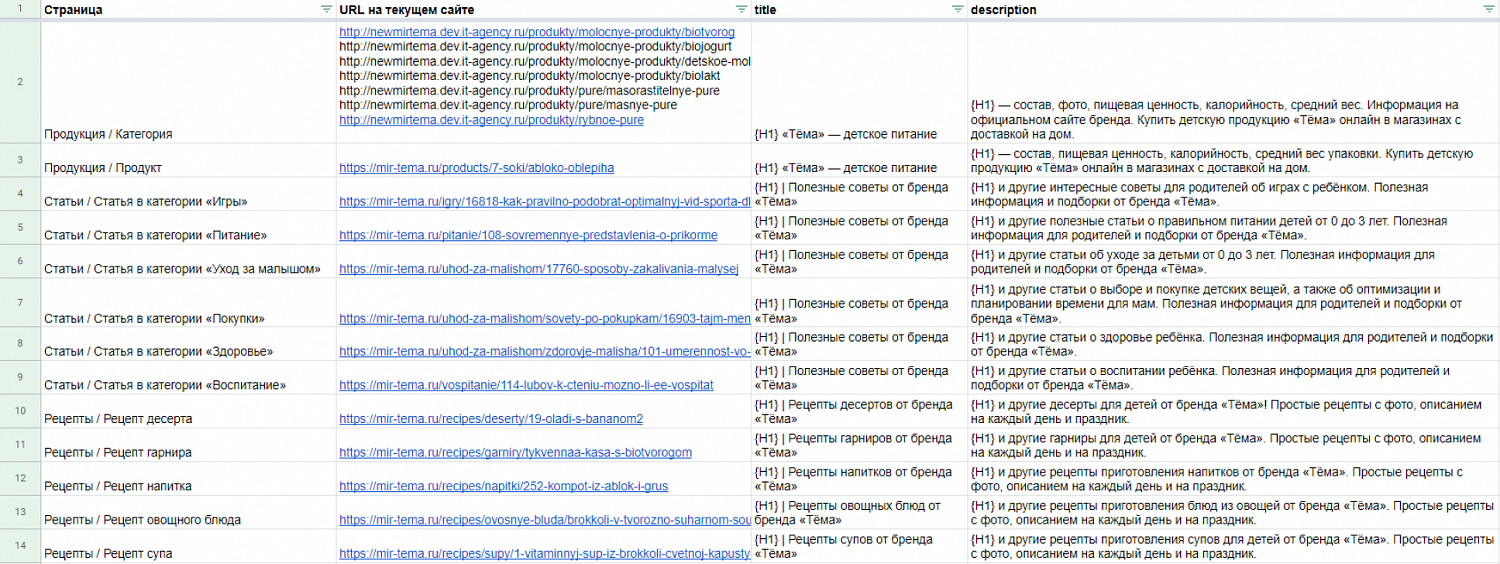Open the tykvennaa-kasa-s-biotvorogom link
The image size is (1500, 564).
pos(515,453)
